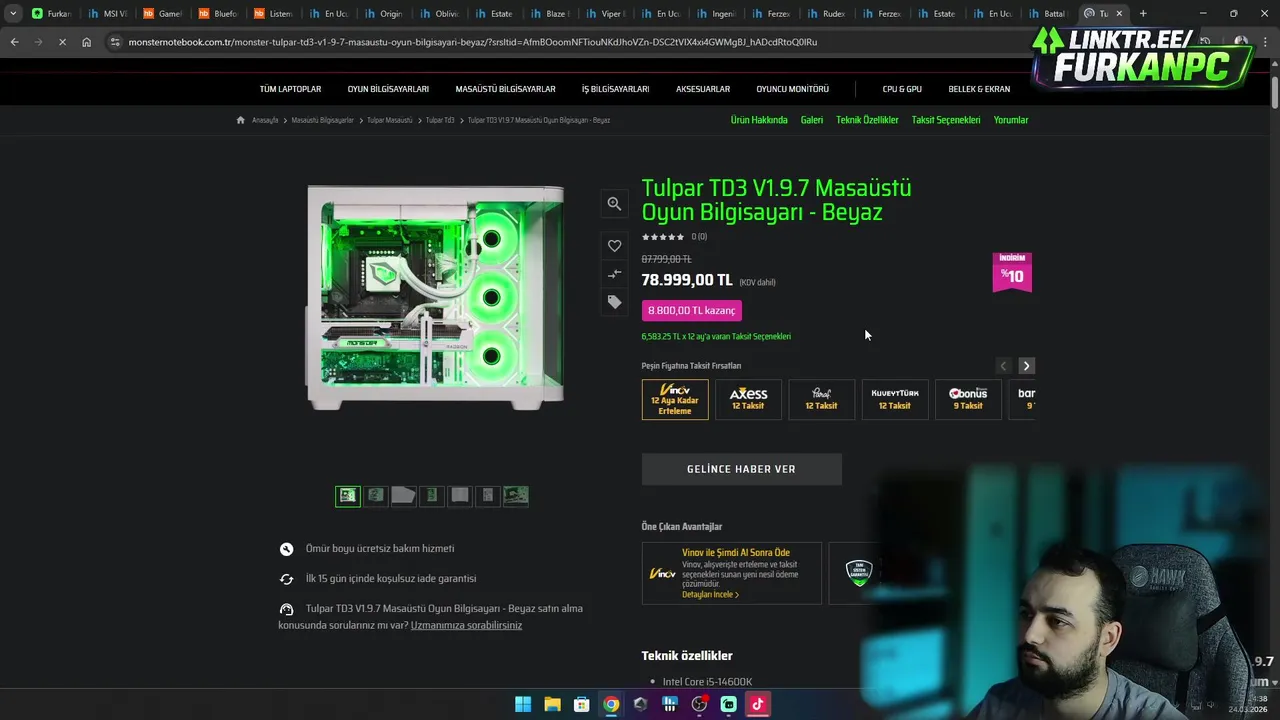Select Axess 12 Taksit option
Image resolution: width=1280 pixels, height=720 pixels.
[748, 399]
